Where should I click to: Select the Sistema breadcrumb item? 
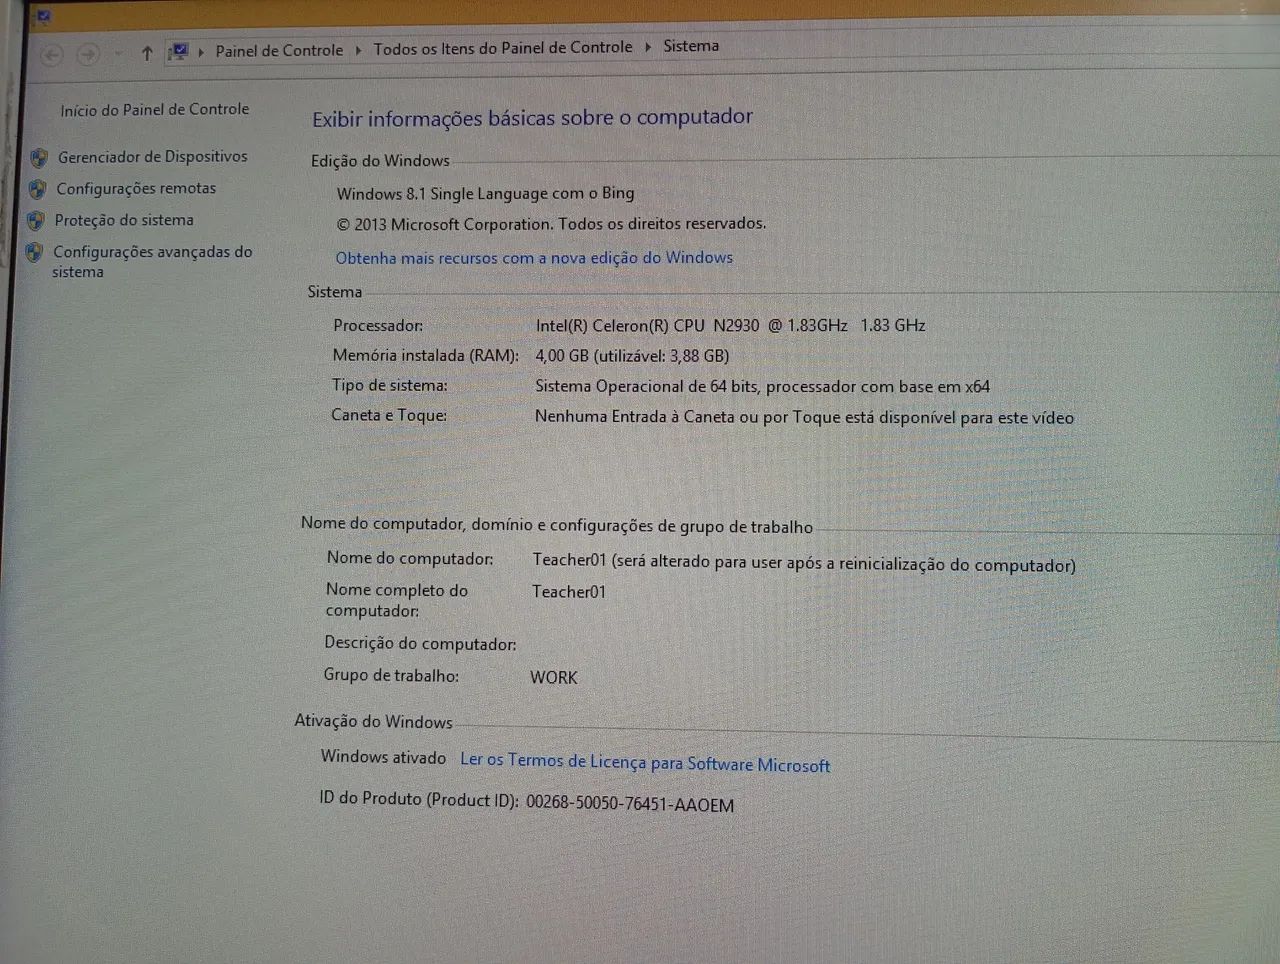(691, 46)
